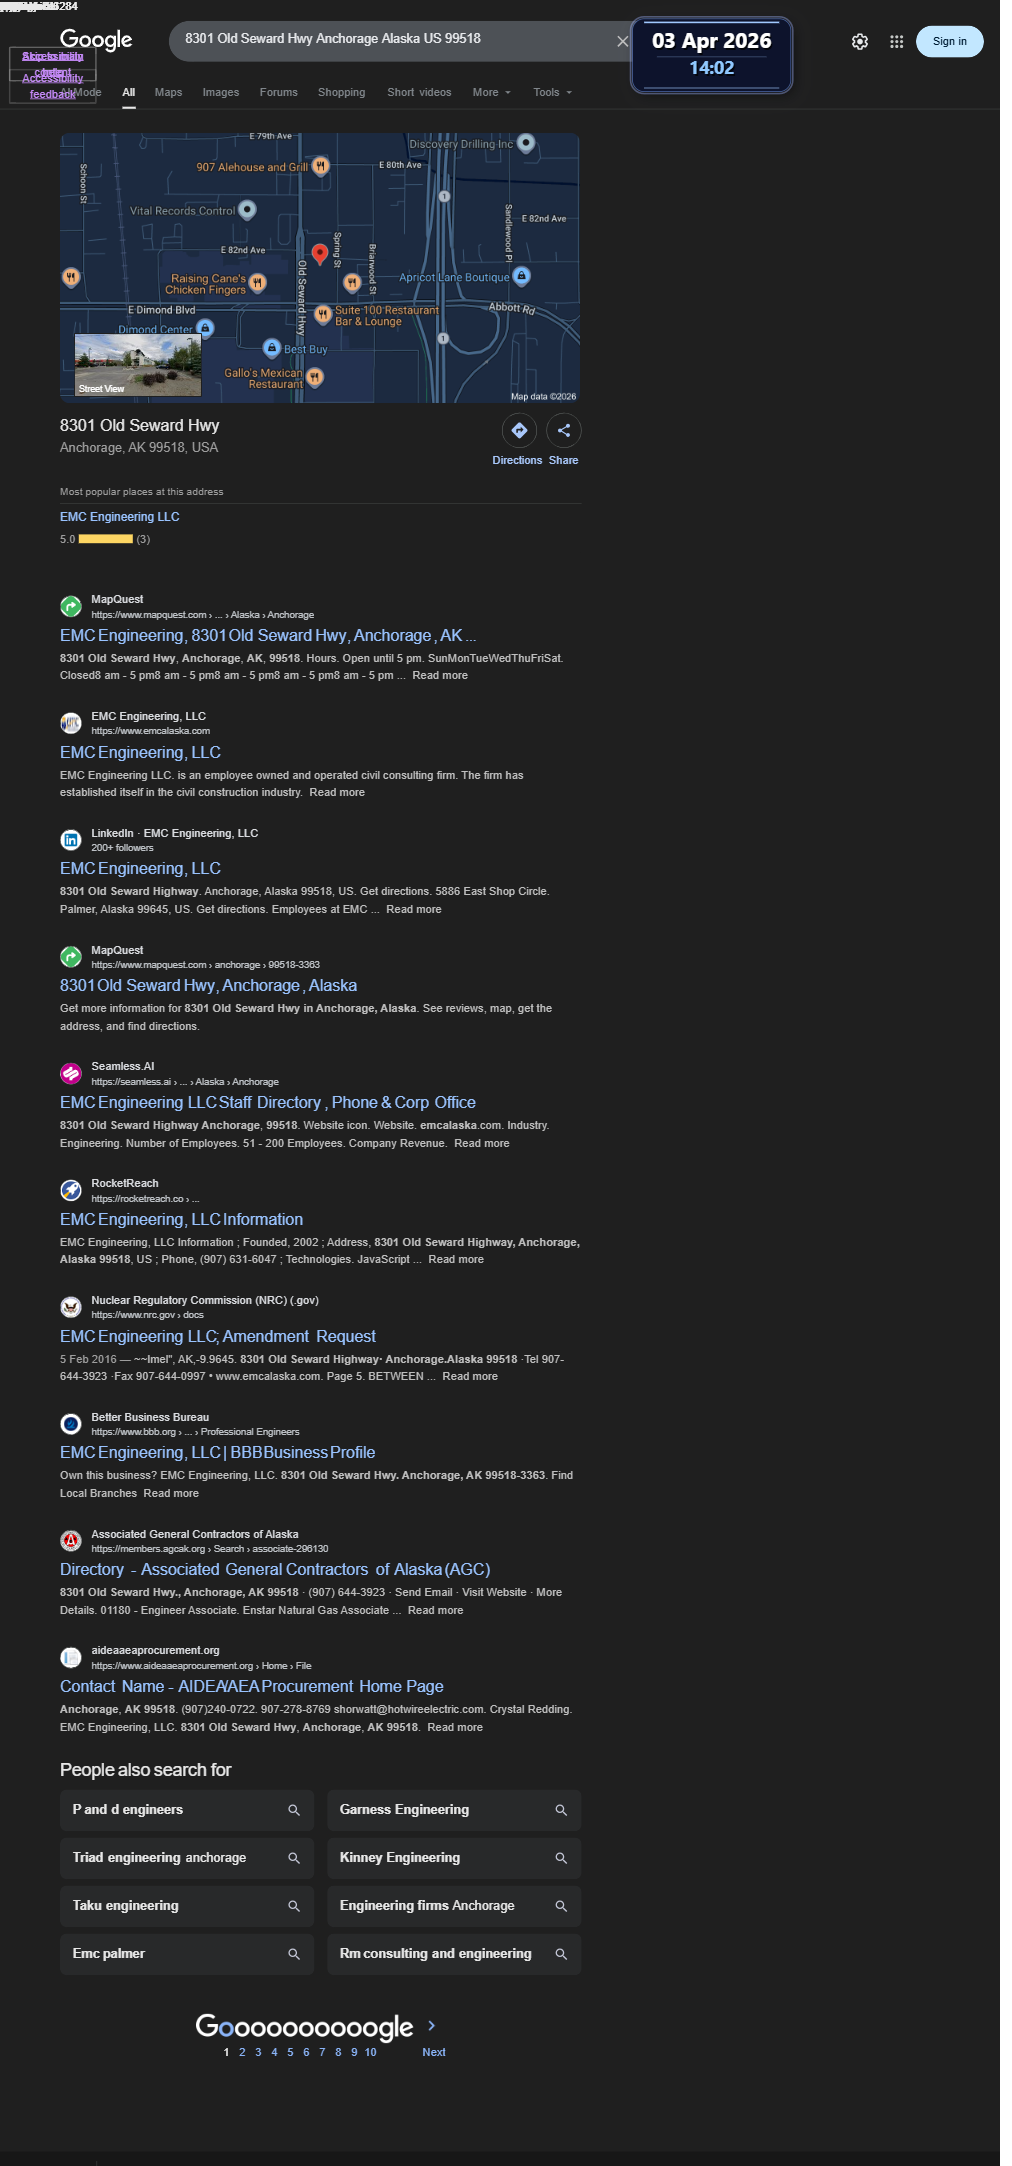Click the Sign in button
Screen dimensions: 1012x2166
point(949,41)
